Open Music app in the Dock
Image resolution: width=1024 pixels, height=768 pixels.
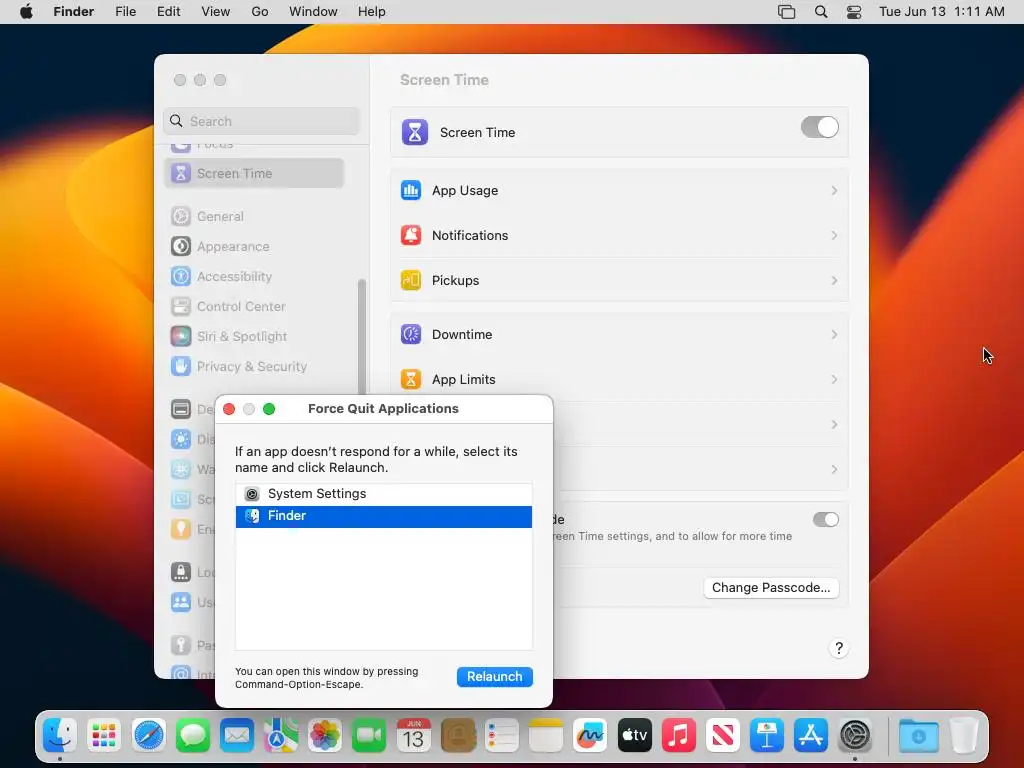[x=679, y=736]
